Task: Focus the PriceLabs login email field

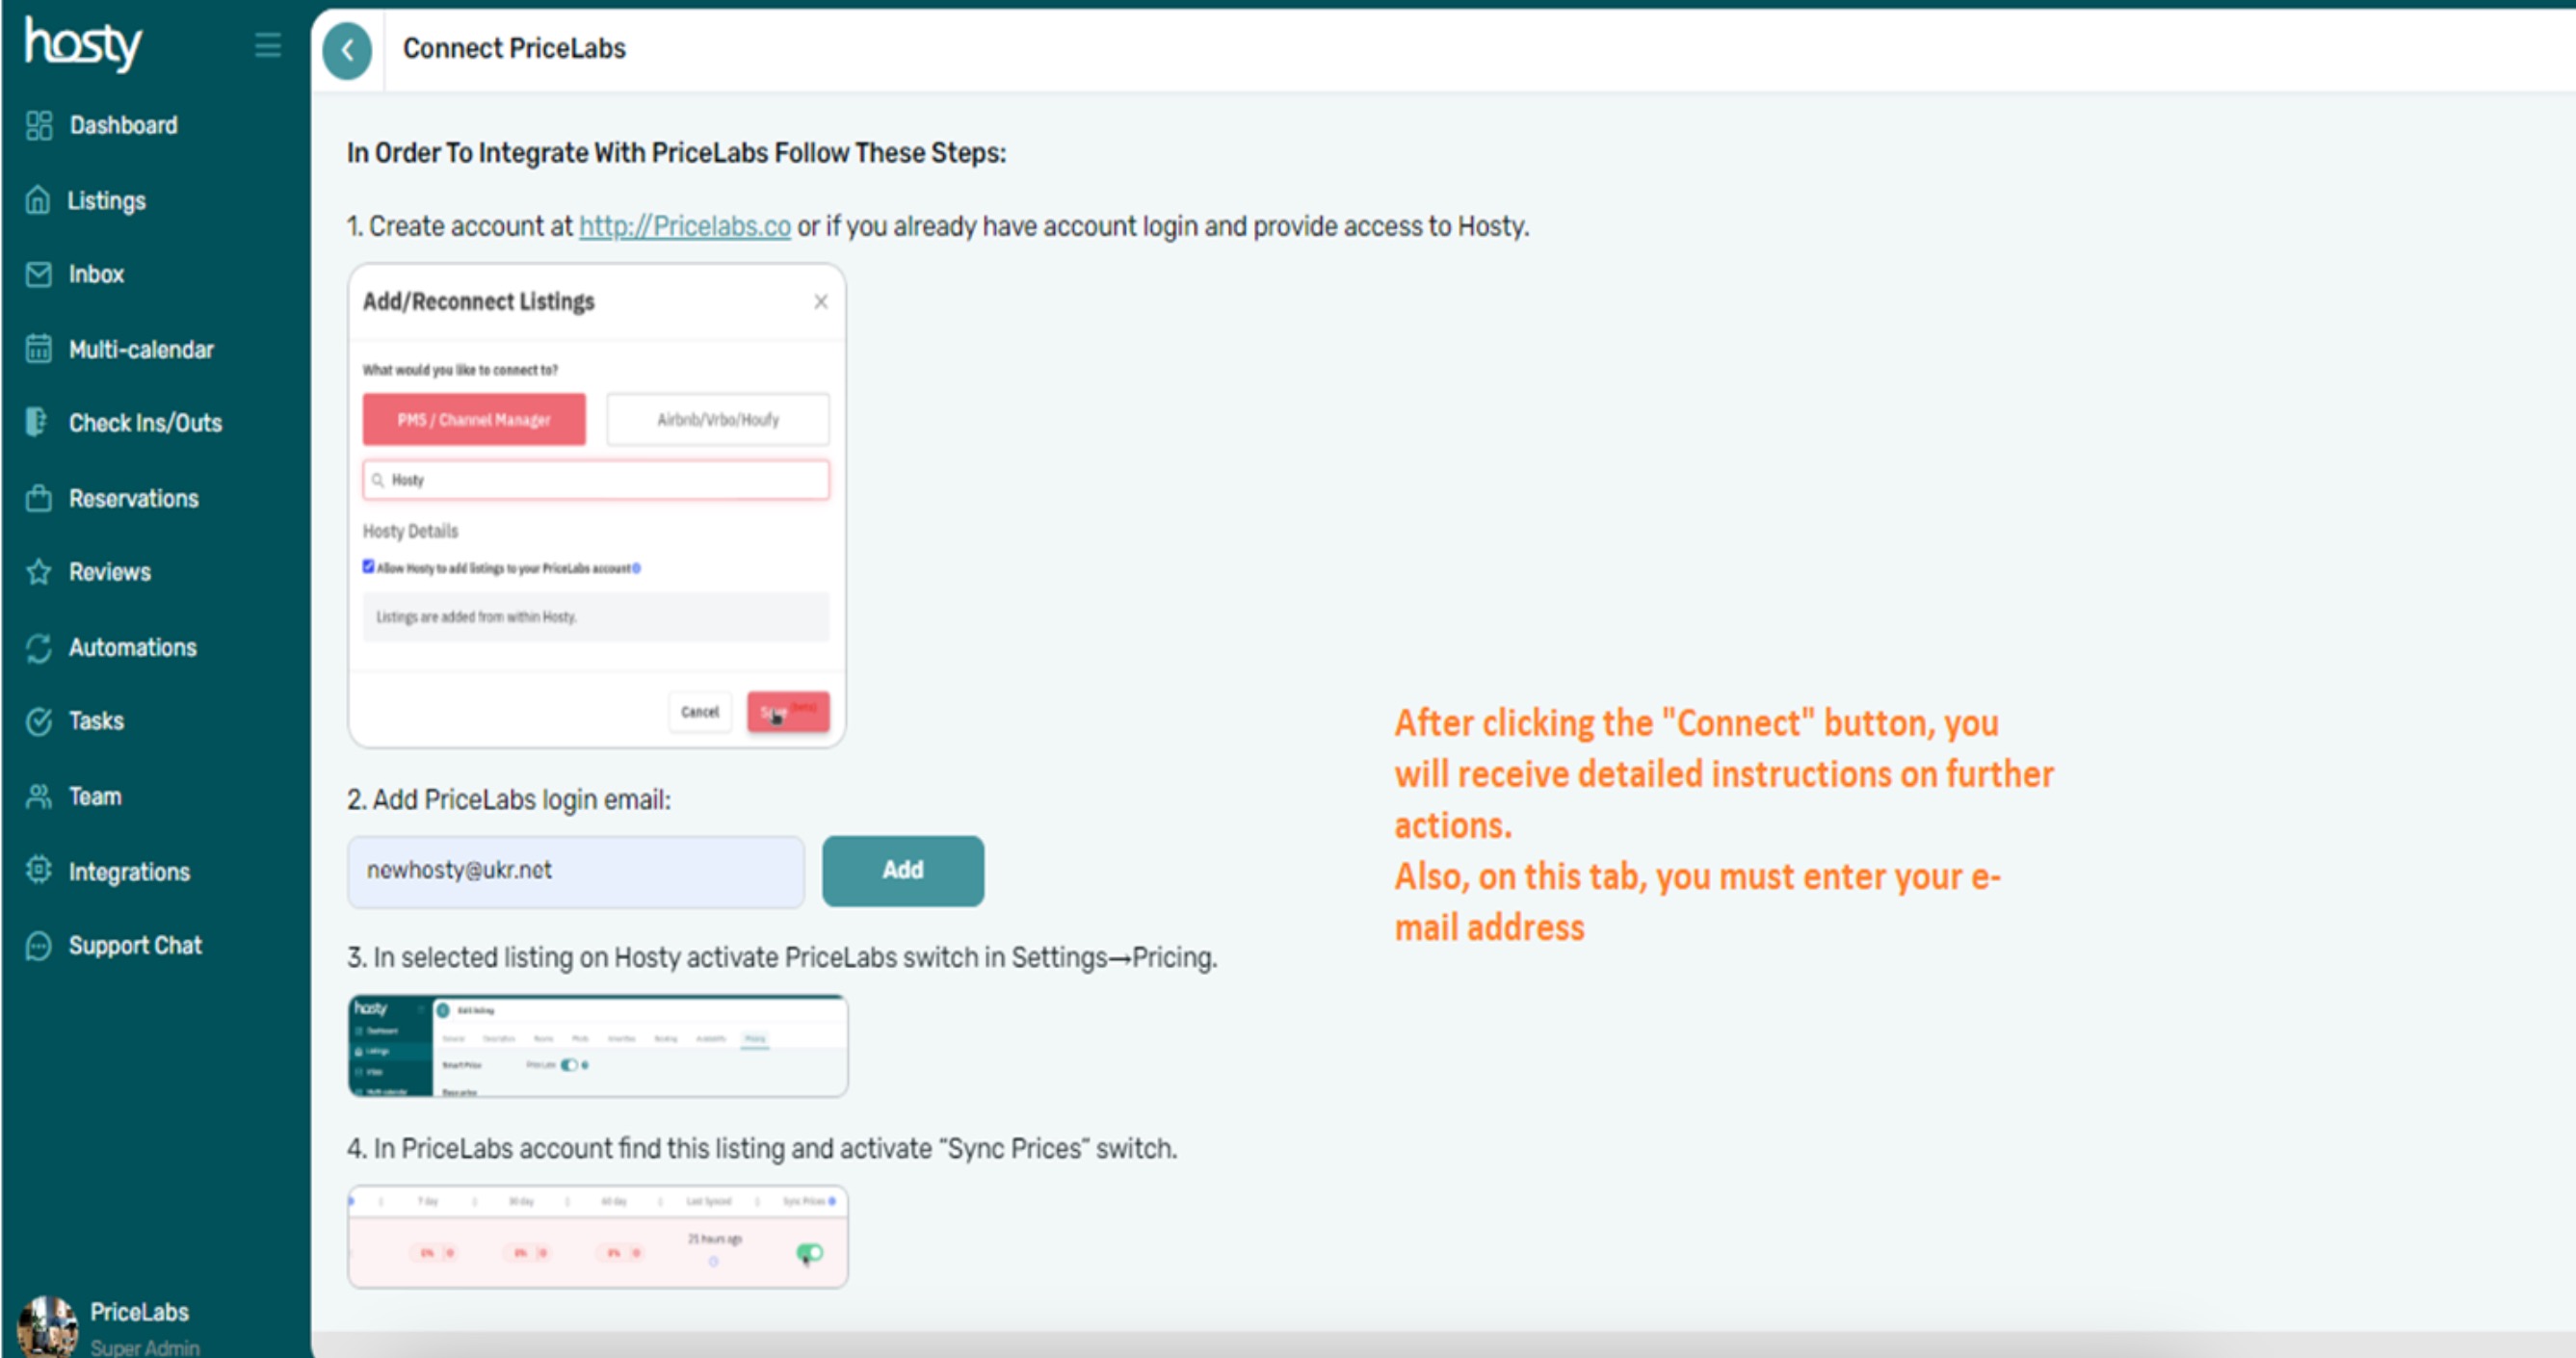Action: (x=576, y=871)
